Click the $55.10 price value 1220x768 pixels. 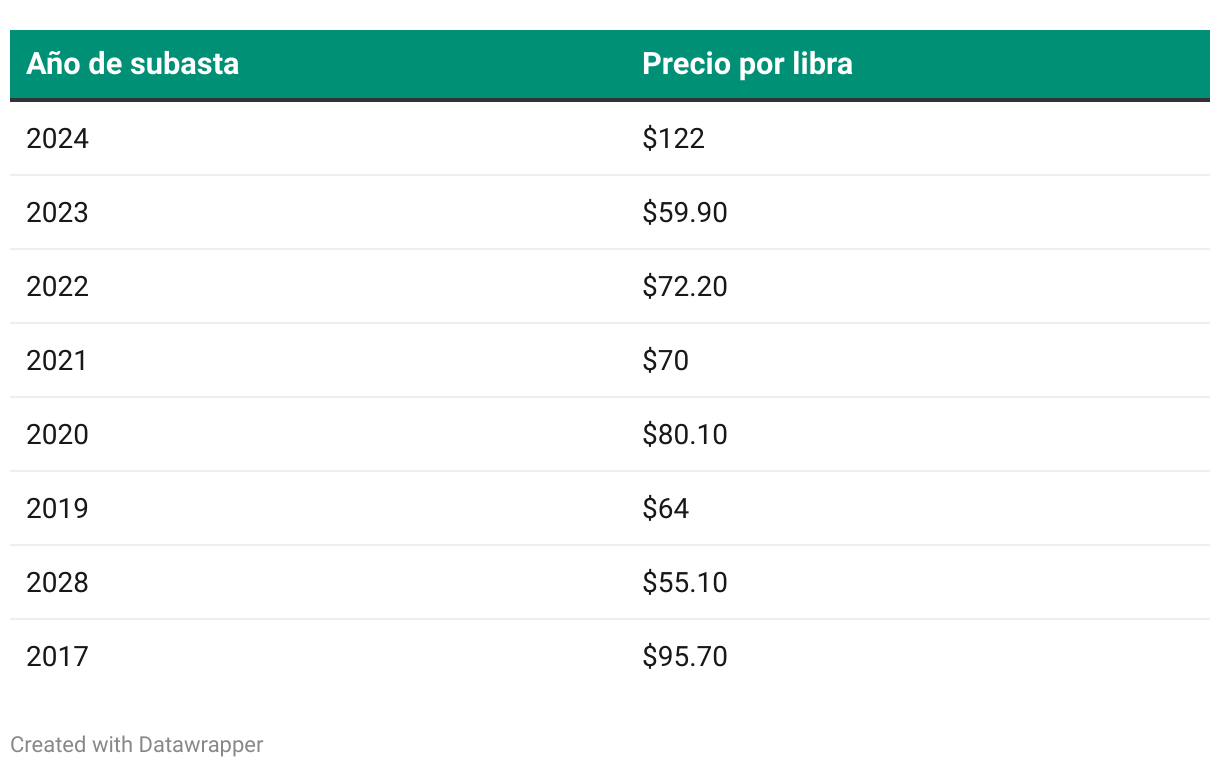684,582
